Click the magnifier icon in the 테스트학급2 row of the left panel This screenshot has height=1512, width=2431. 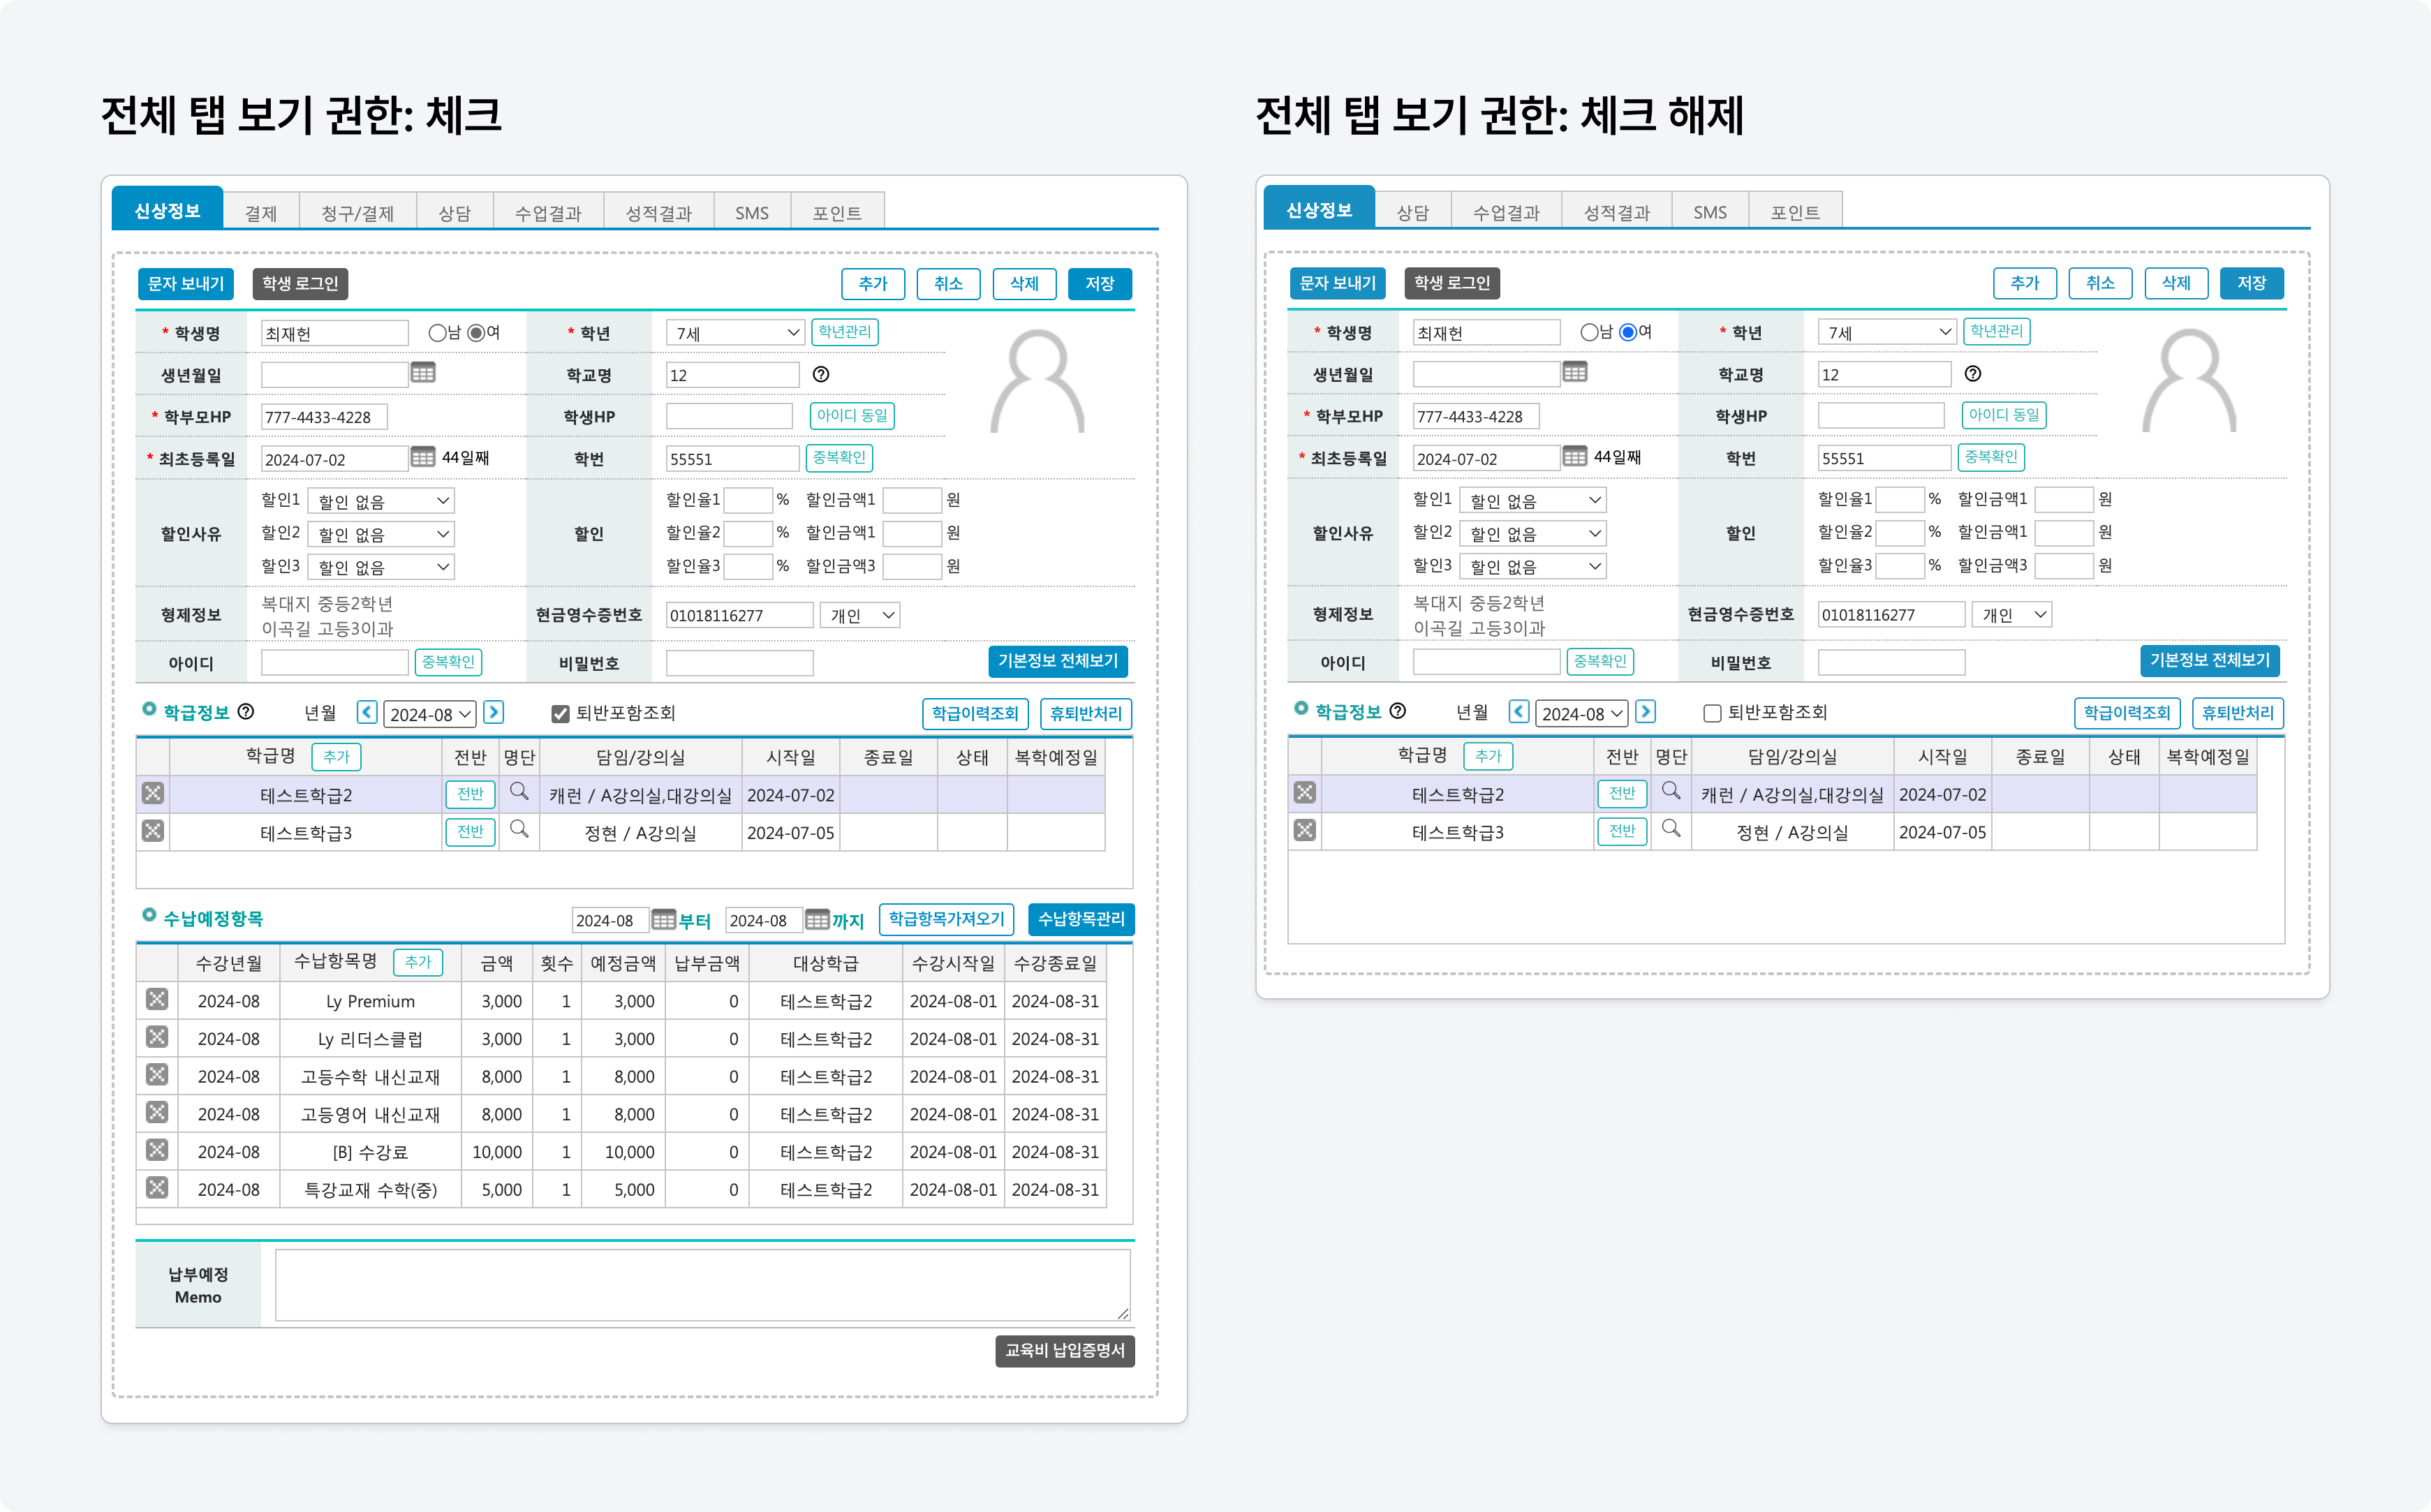[519, 792]
